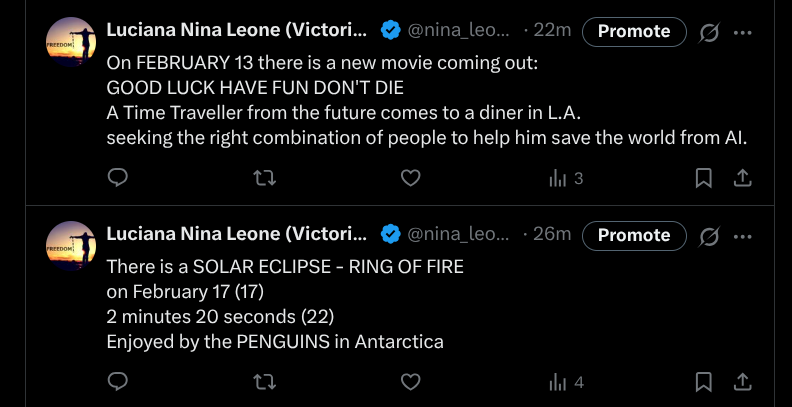Share the movie tweet
Screen dimensions: 792x407
coord(742,178)
